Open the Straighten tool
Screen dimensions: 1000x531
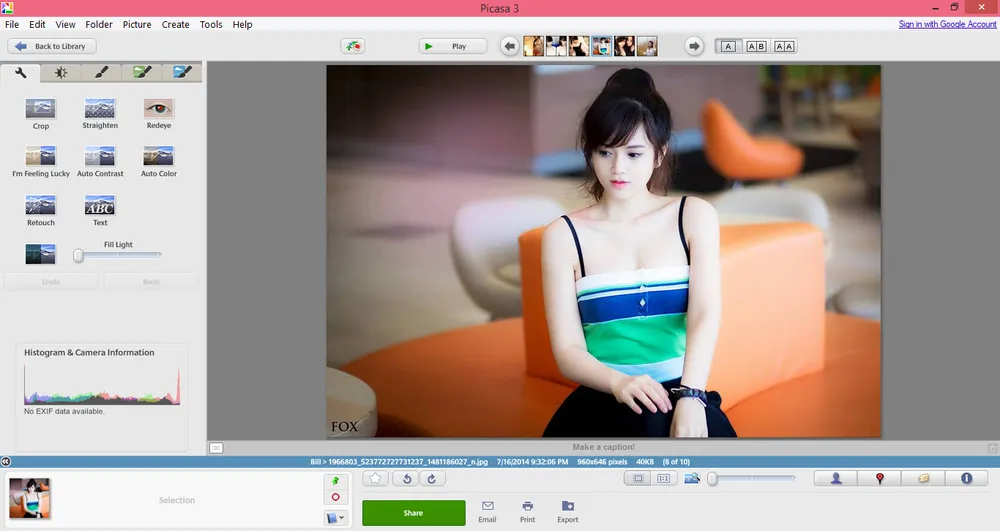click(100, 114)
